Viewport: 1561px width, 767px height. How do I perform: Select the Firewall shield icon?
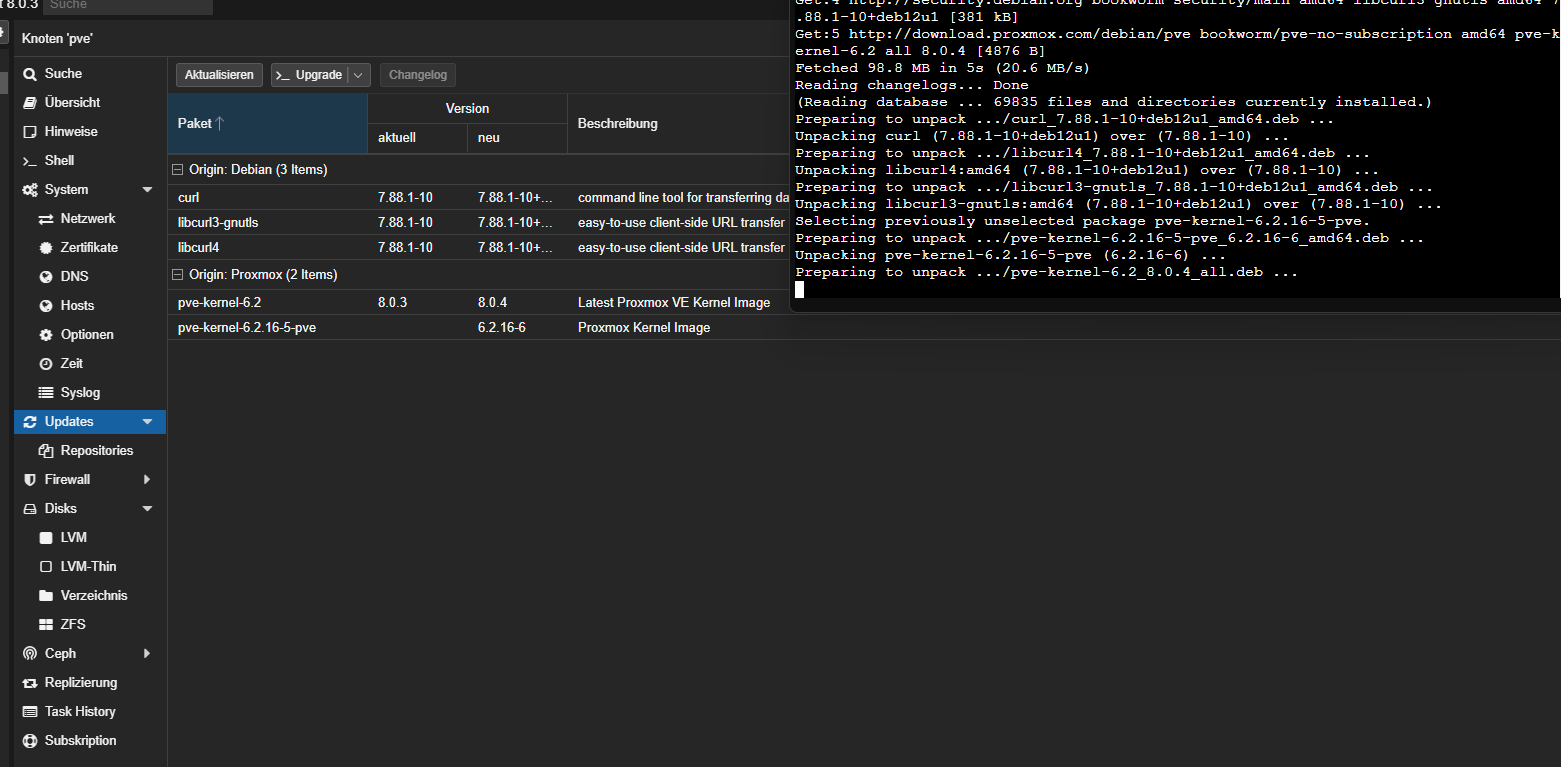click(x=30, y=479)
